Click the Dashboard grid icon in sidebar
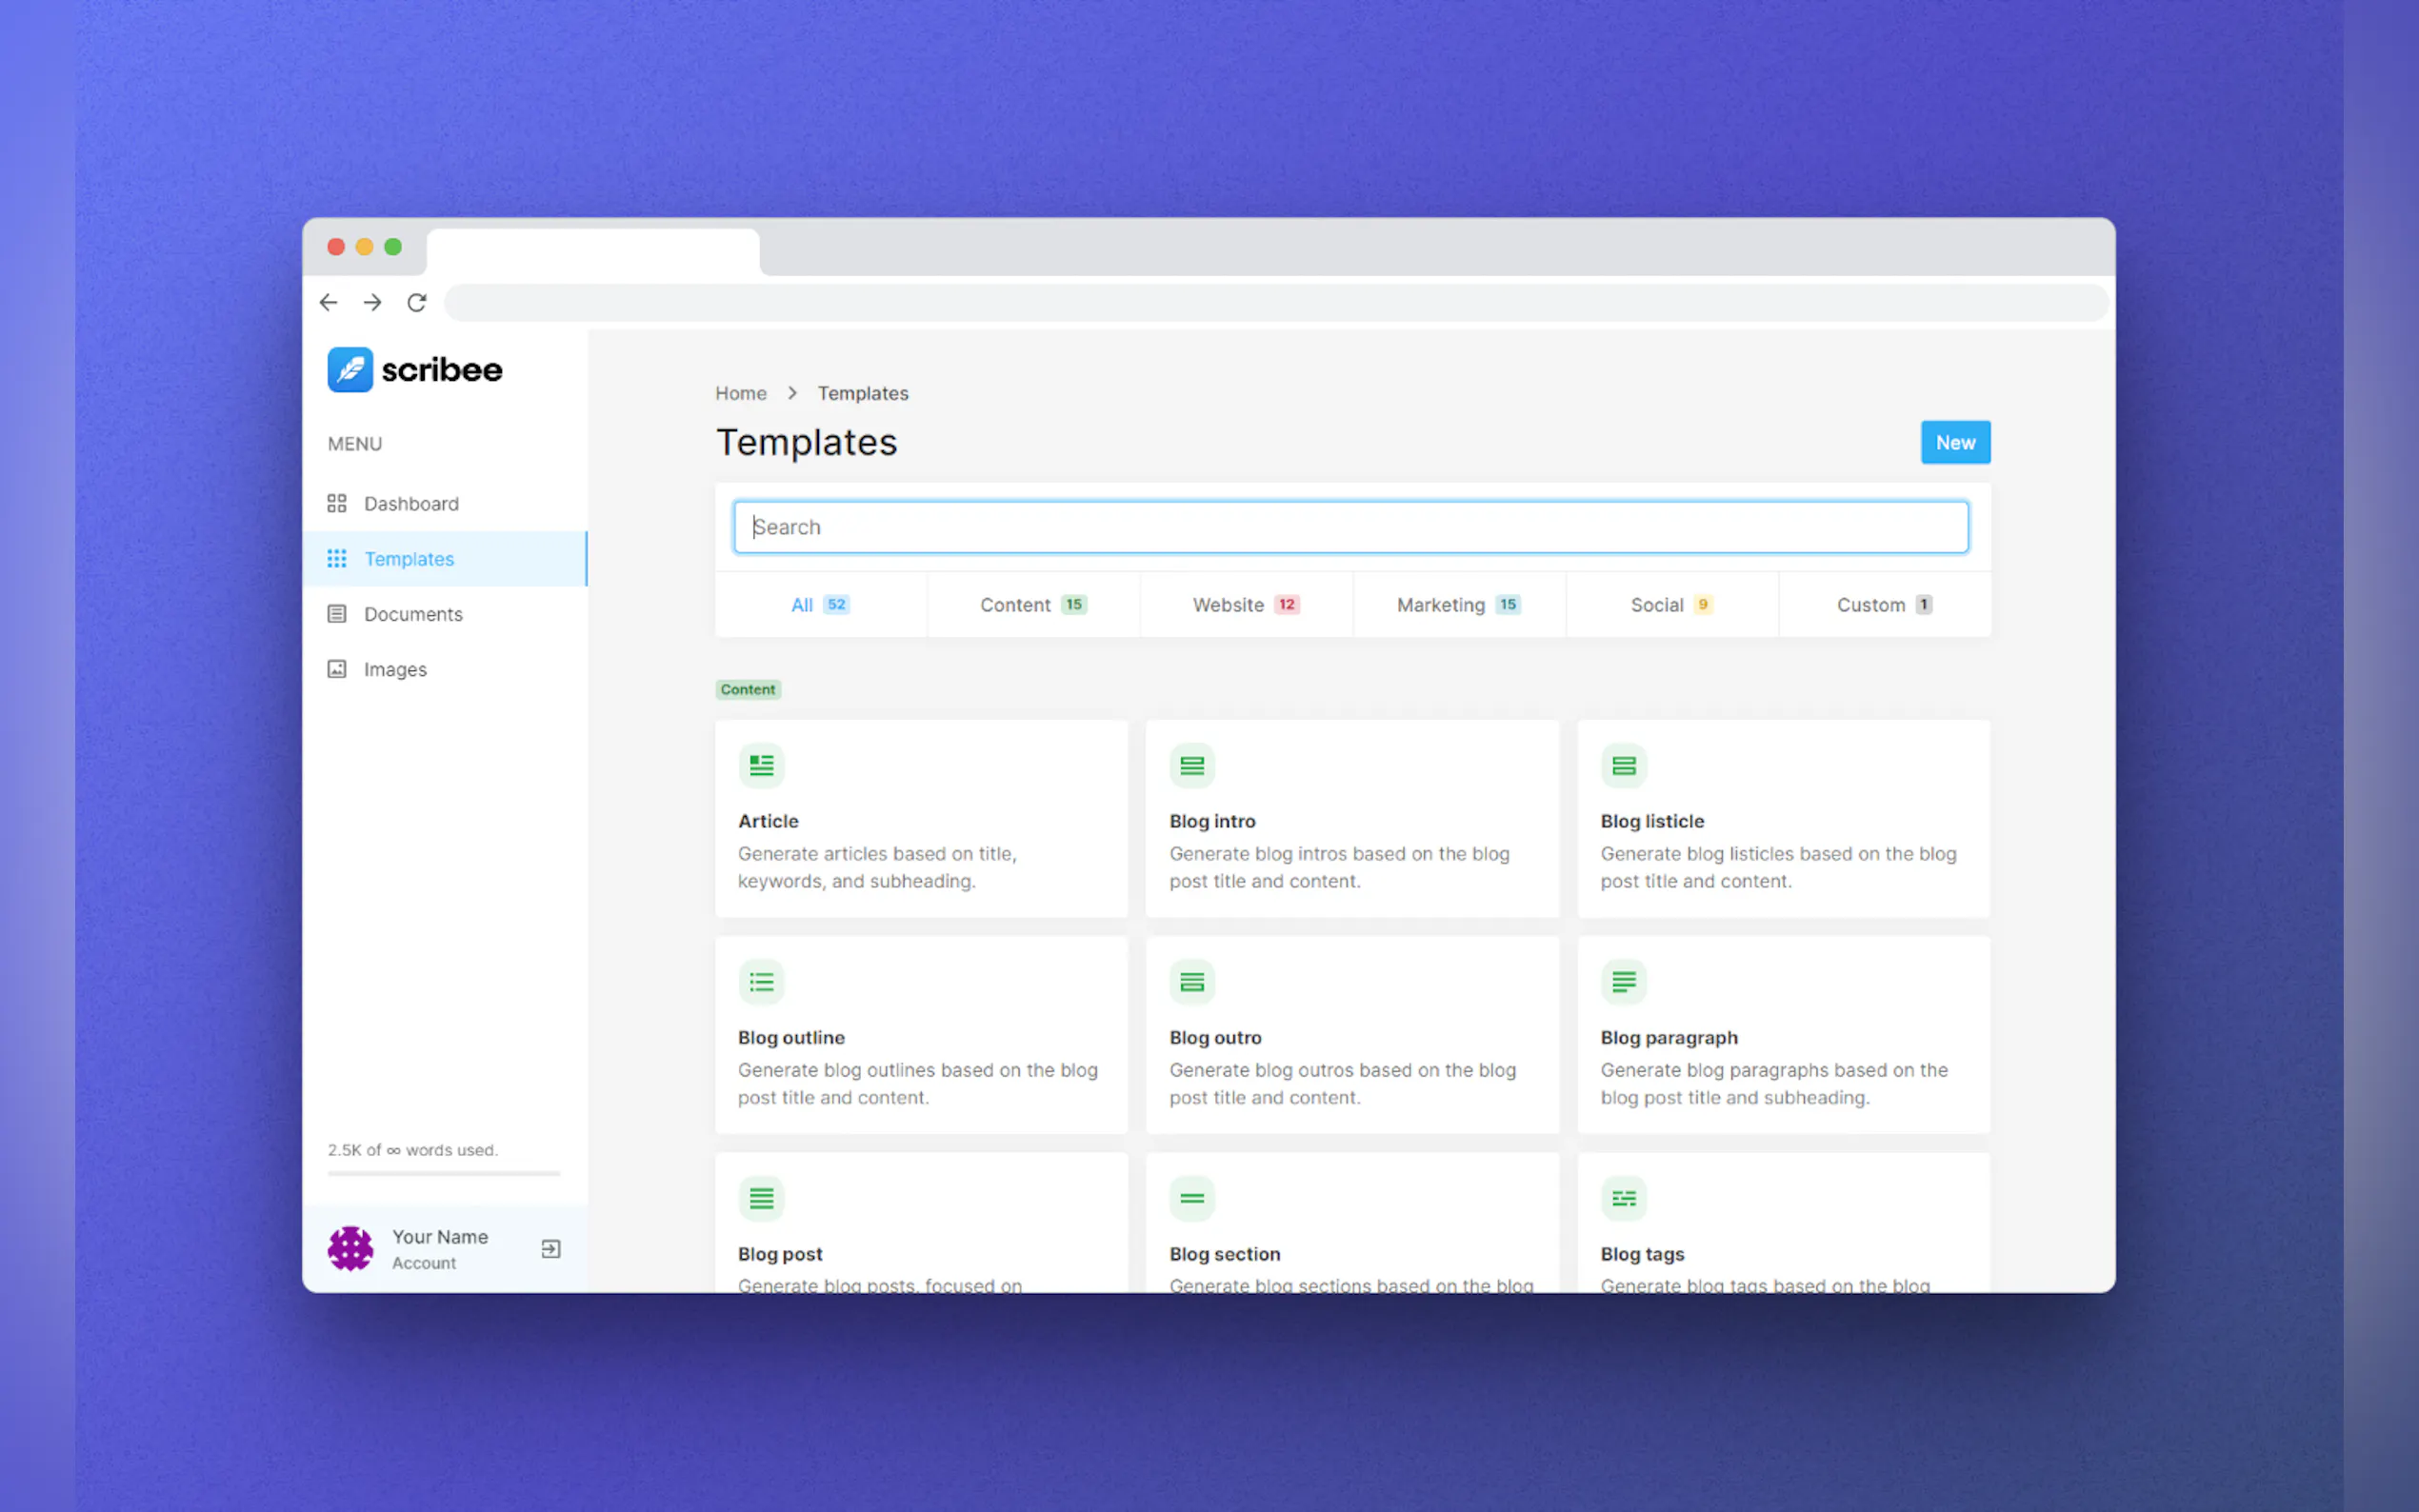 pyautogui.click(x=337, y=503)
